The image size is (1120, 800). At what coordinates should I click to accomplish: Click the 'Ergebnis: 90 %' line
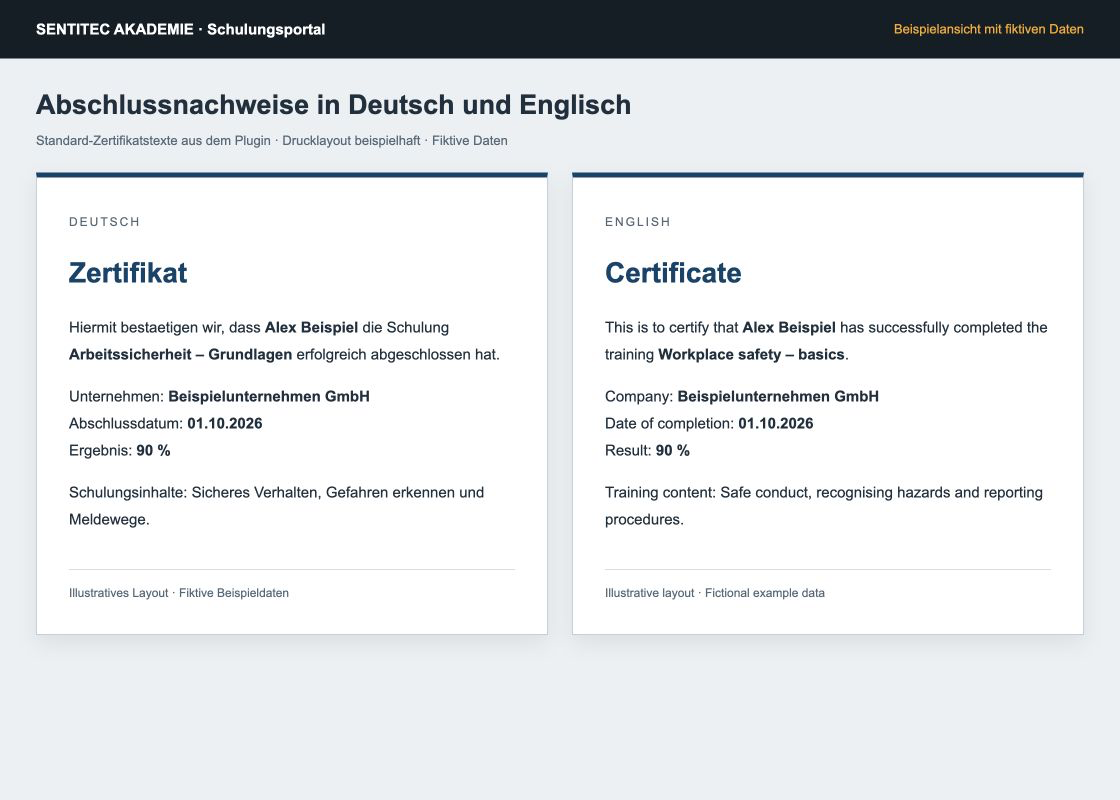[119, 451]
